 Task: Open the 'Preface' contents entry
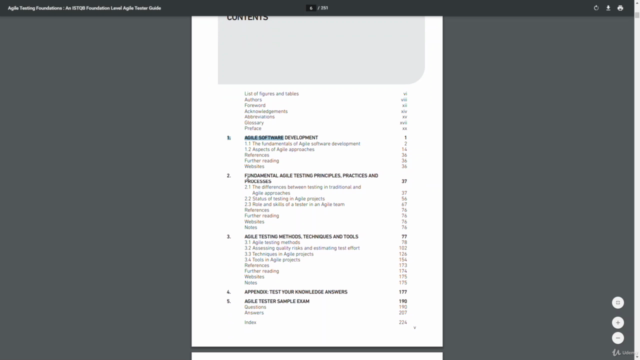click(x=253, y=128)
